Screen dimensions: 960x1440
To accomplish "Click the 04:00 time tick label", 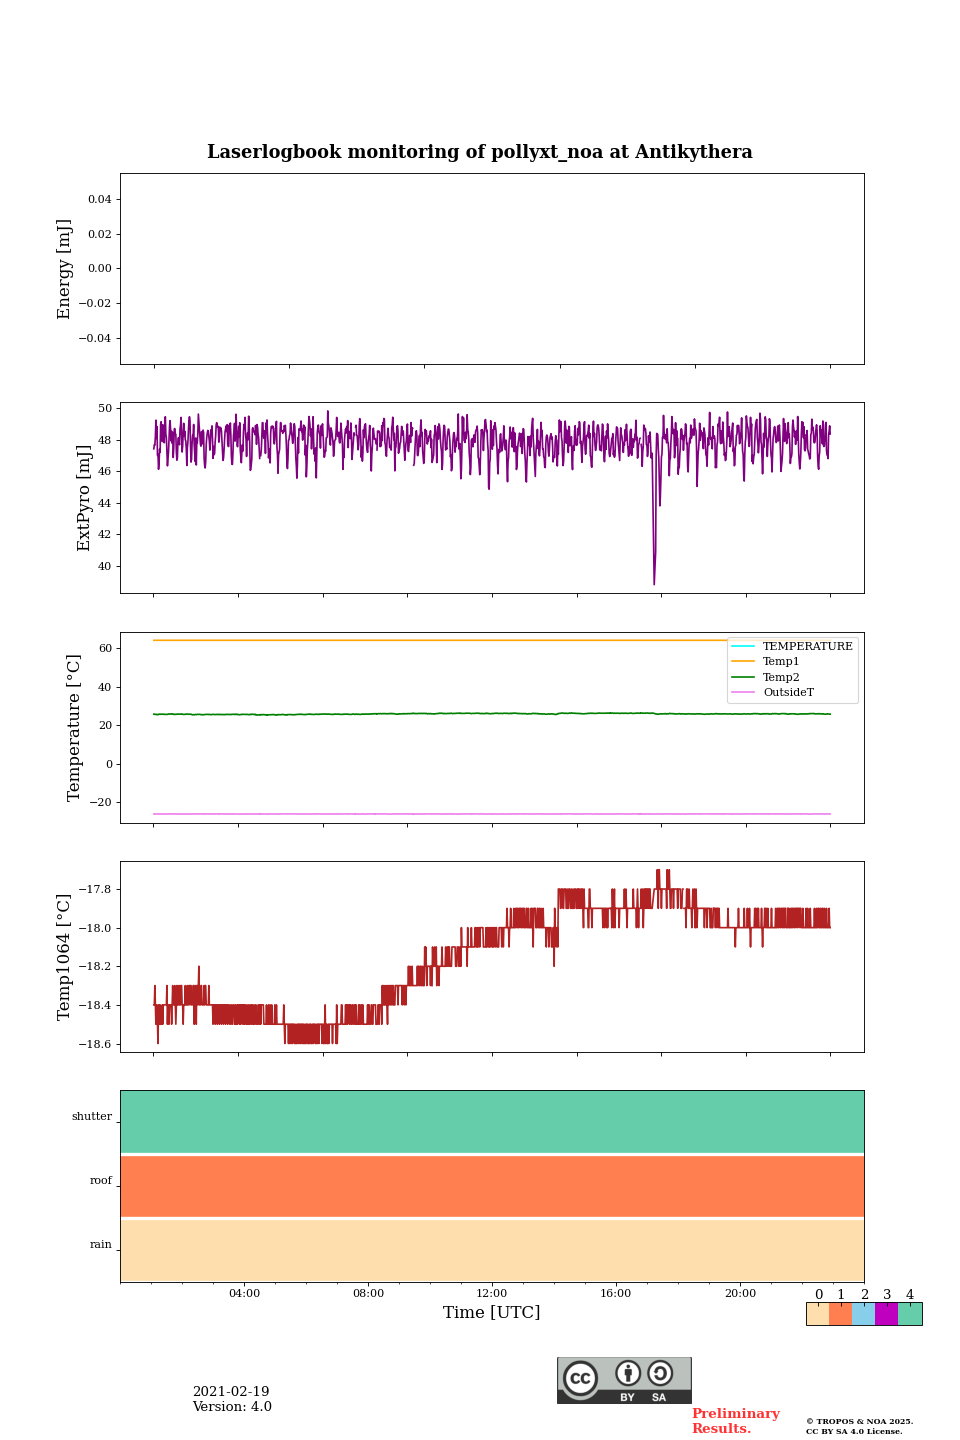I will (244, 1293).
